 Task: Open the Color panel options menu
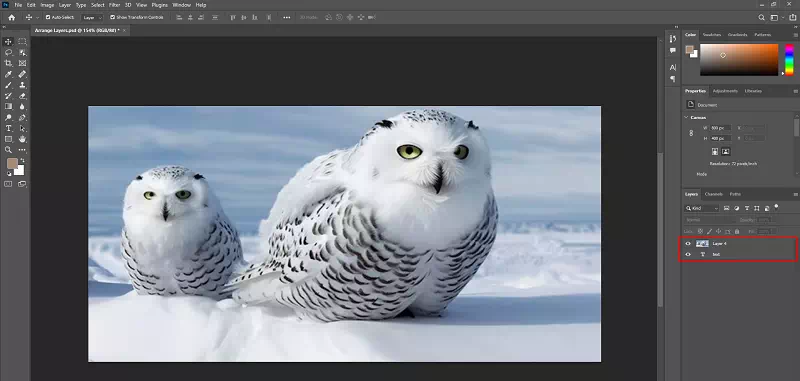click(x=795, y=35)
